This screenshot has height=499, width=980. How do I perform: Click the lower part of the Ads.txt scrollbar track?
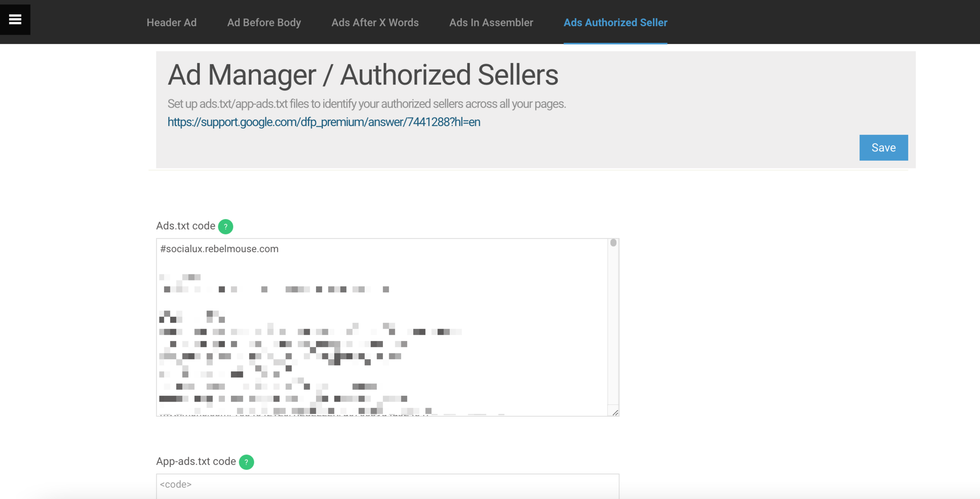point(613,370)
